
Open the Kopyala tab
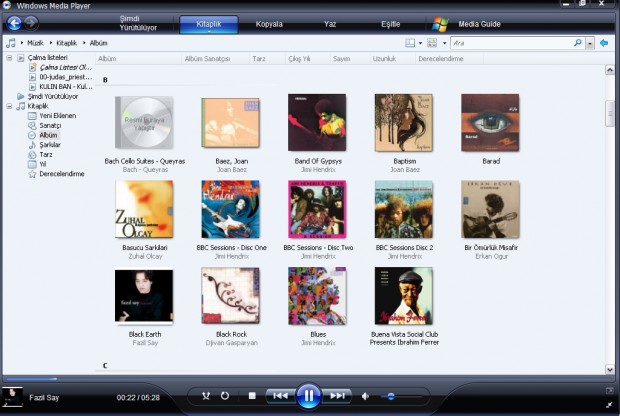[x=269, y=24]
